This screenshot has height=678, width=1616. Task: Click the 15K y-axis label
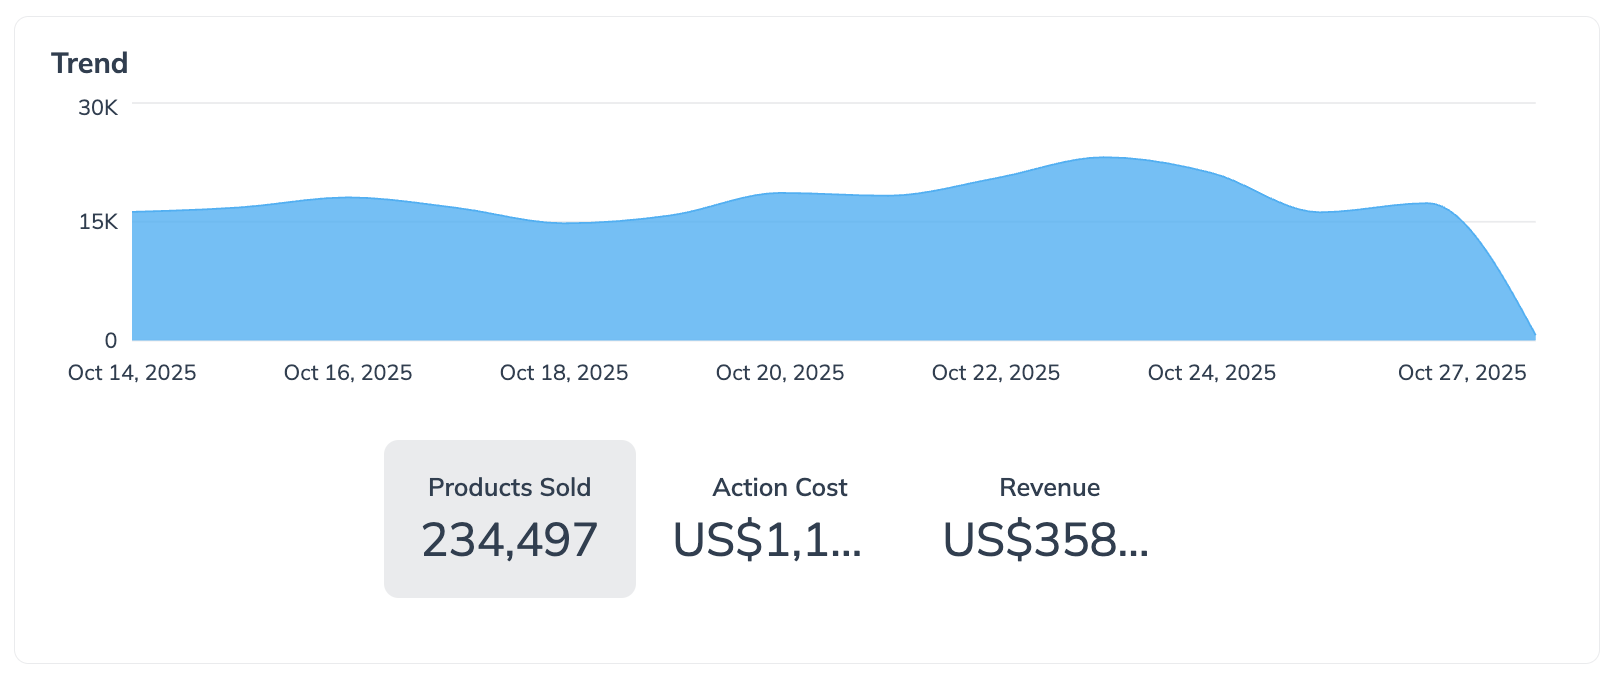click(x=98, y=222)
